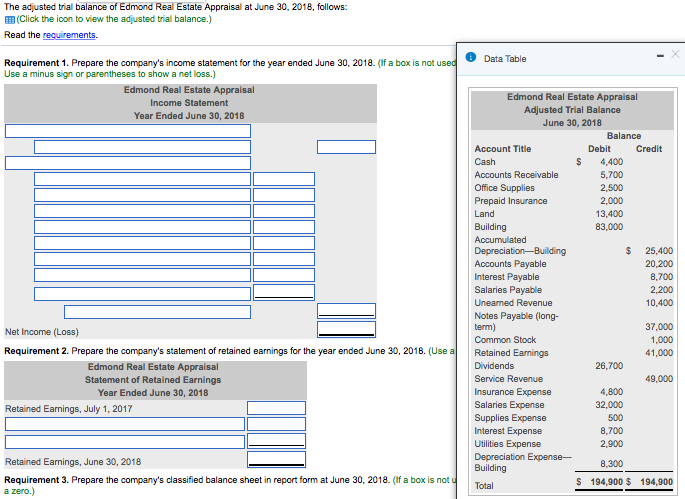685x499 pixels.
Task: Click the Data Table title text
Action: (x=505, y=59)
